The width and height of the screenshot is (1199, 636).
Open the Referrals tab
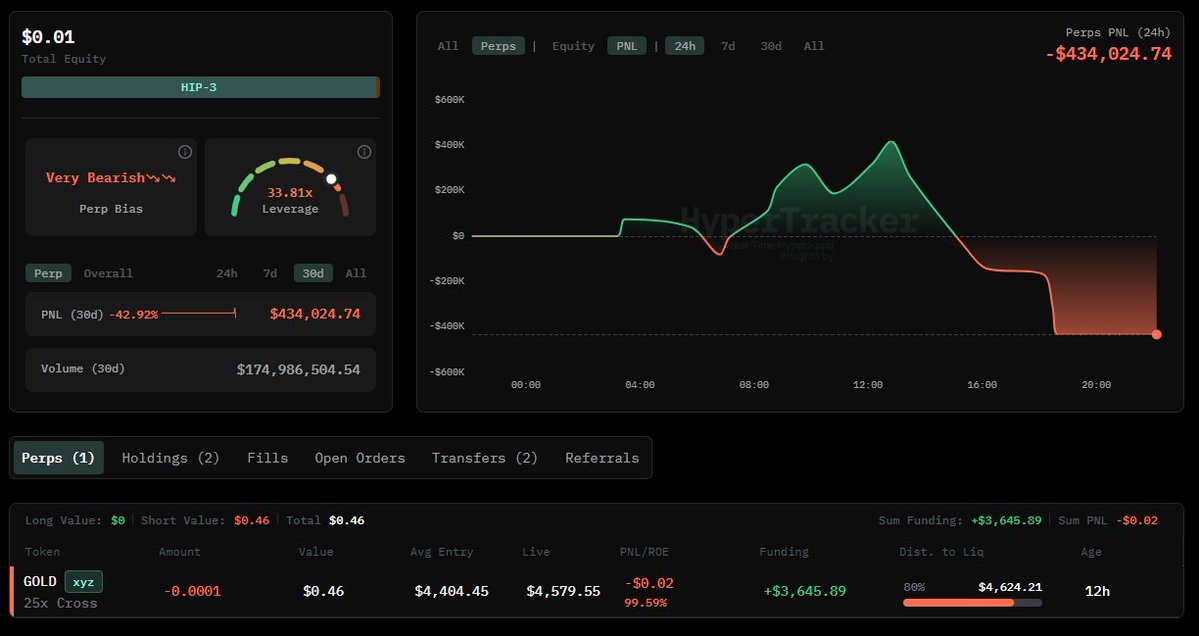click(601, 457)
